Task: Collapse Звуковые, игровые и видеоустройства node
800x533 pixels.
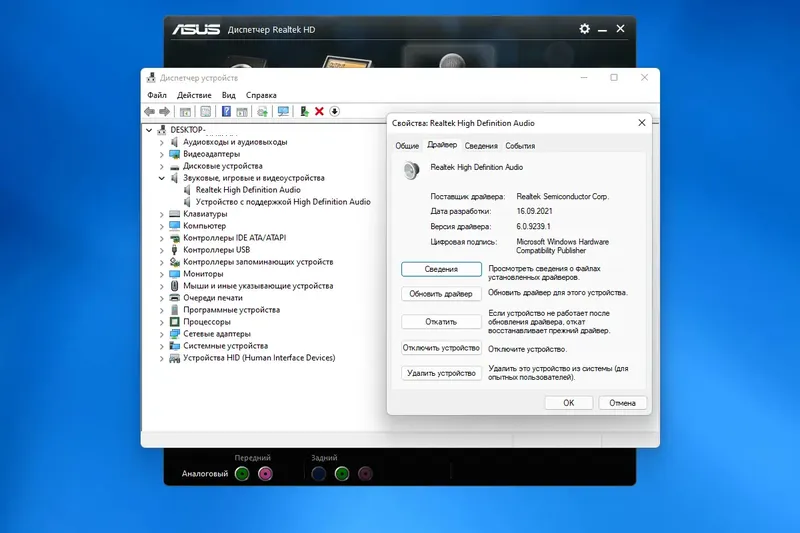Action: 162,178
